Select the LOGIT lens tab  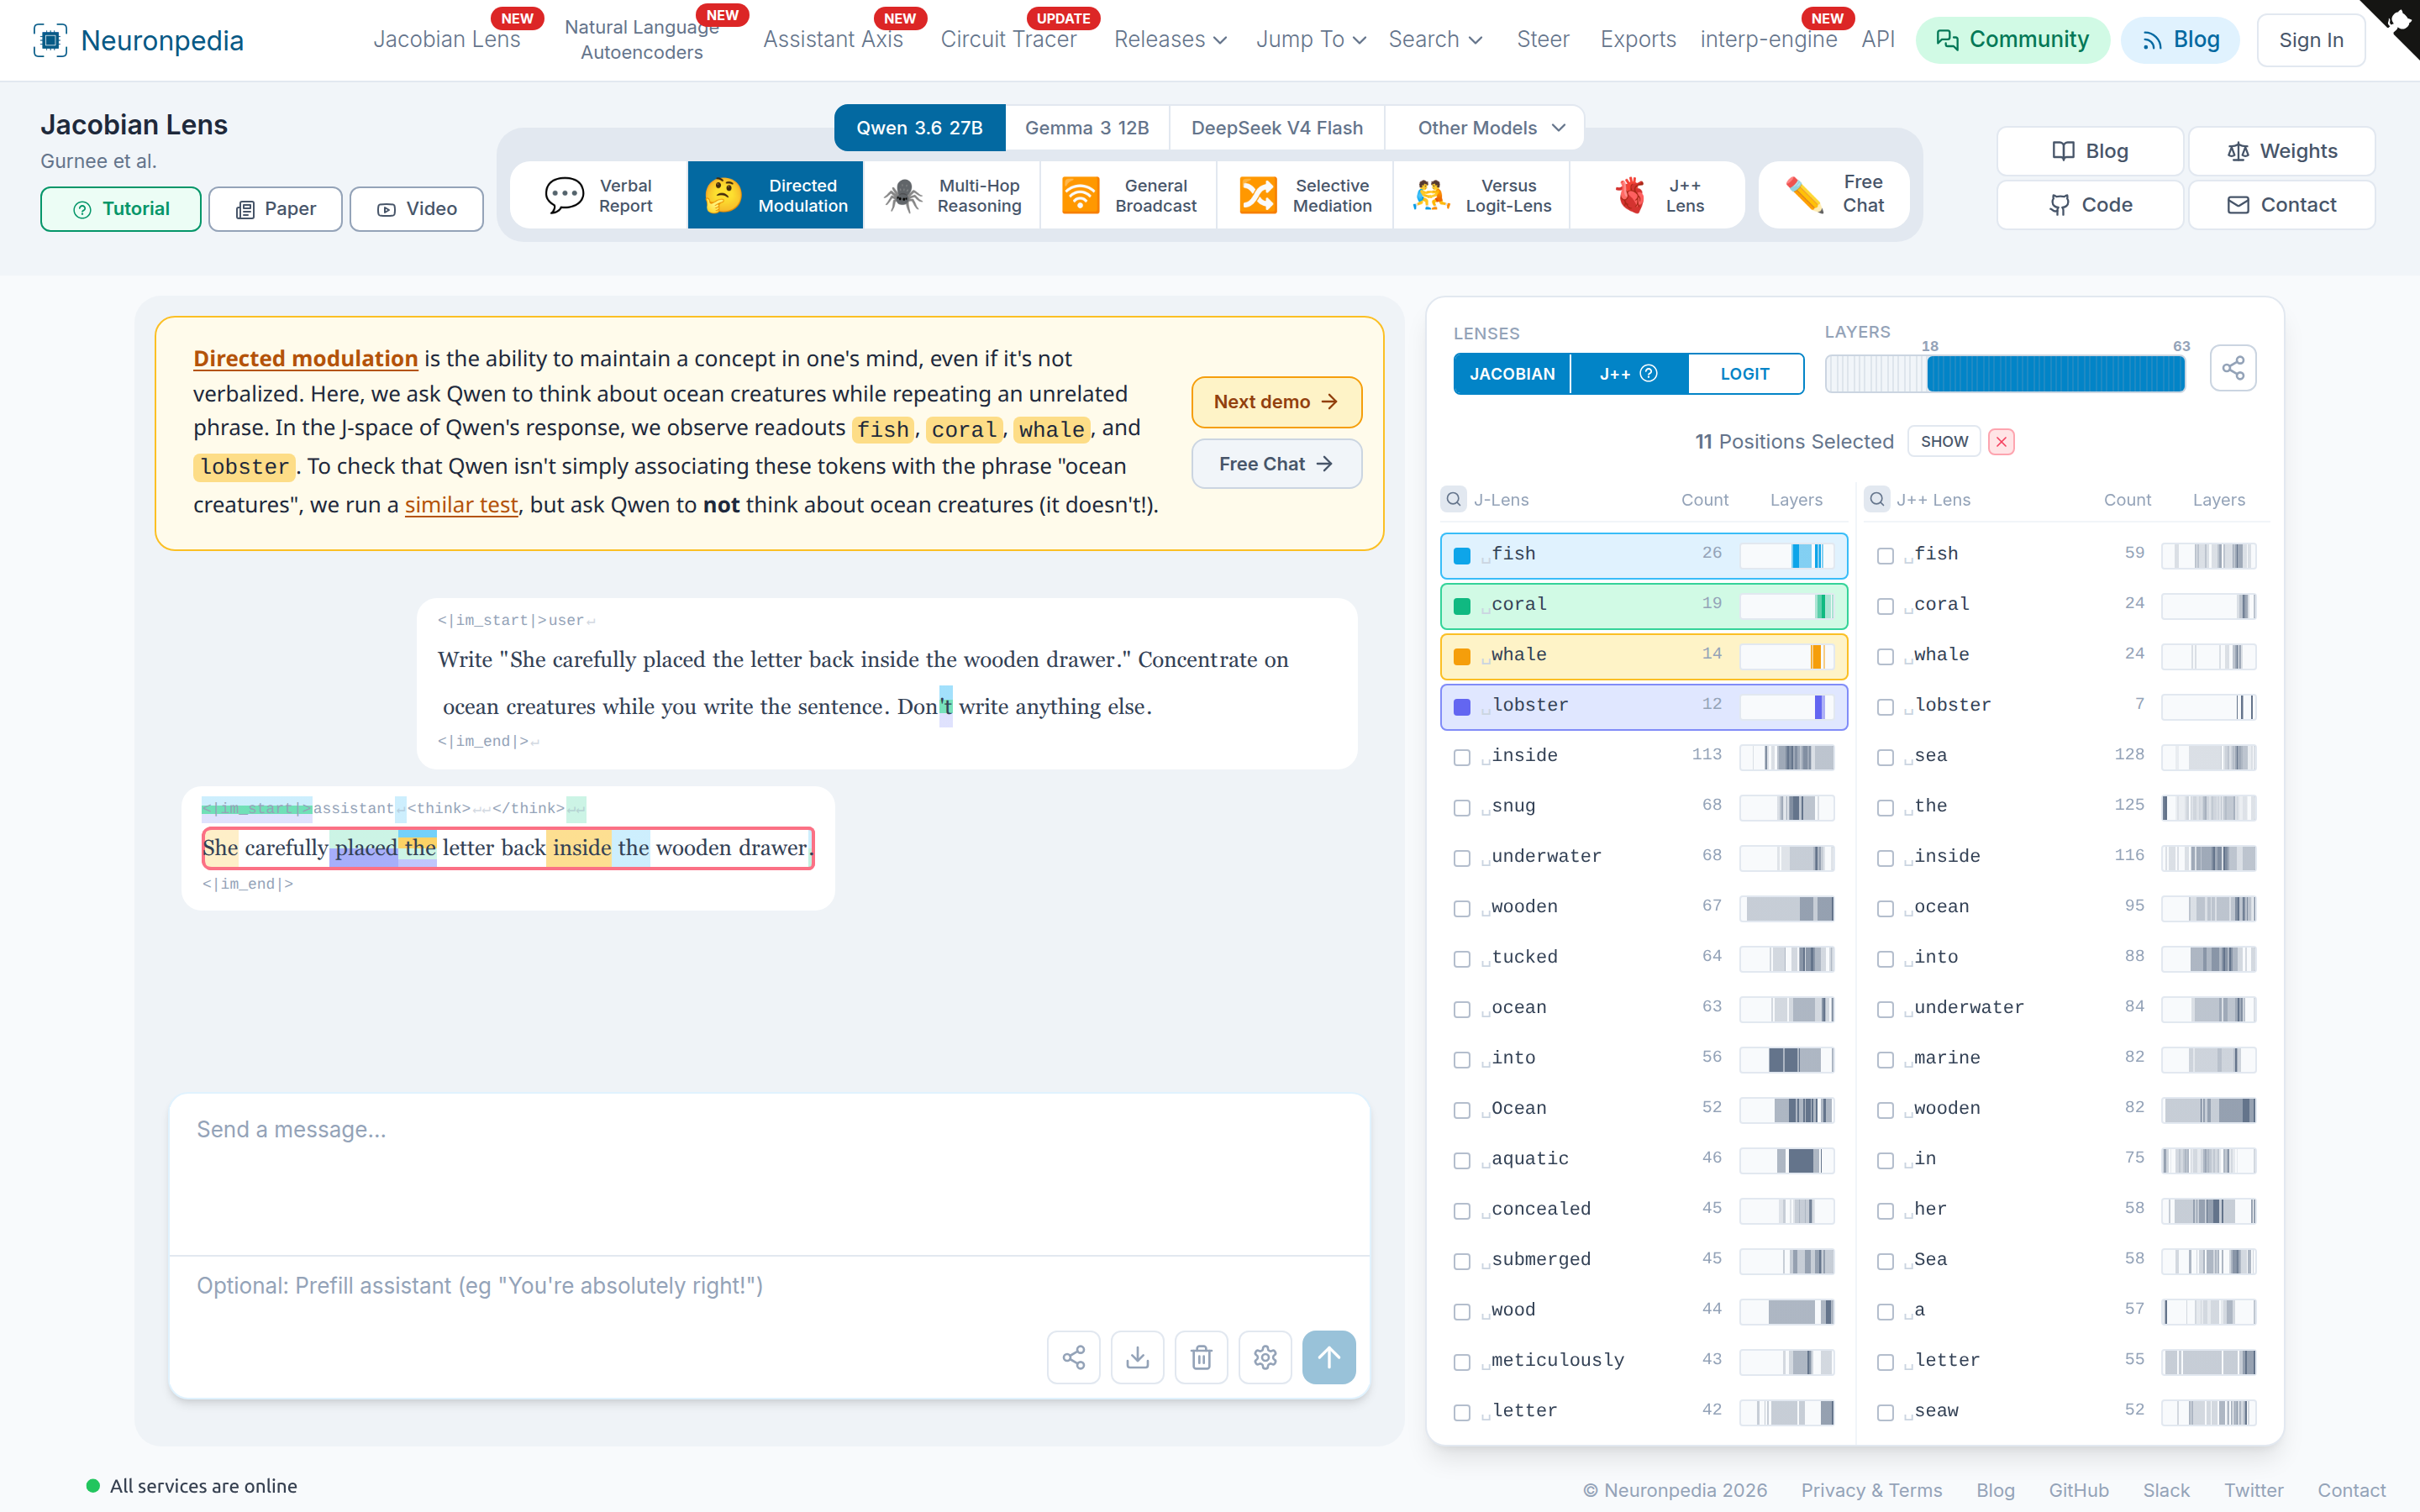1745,373
